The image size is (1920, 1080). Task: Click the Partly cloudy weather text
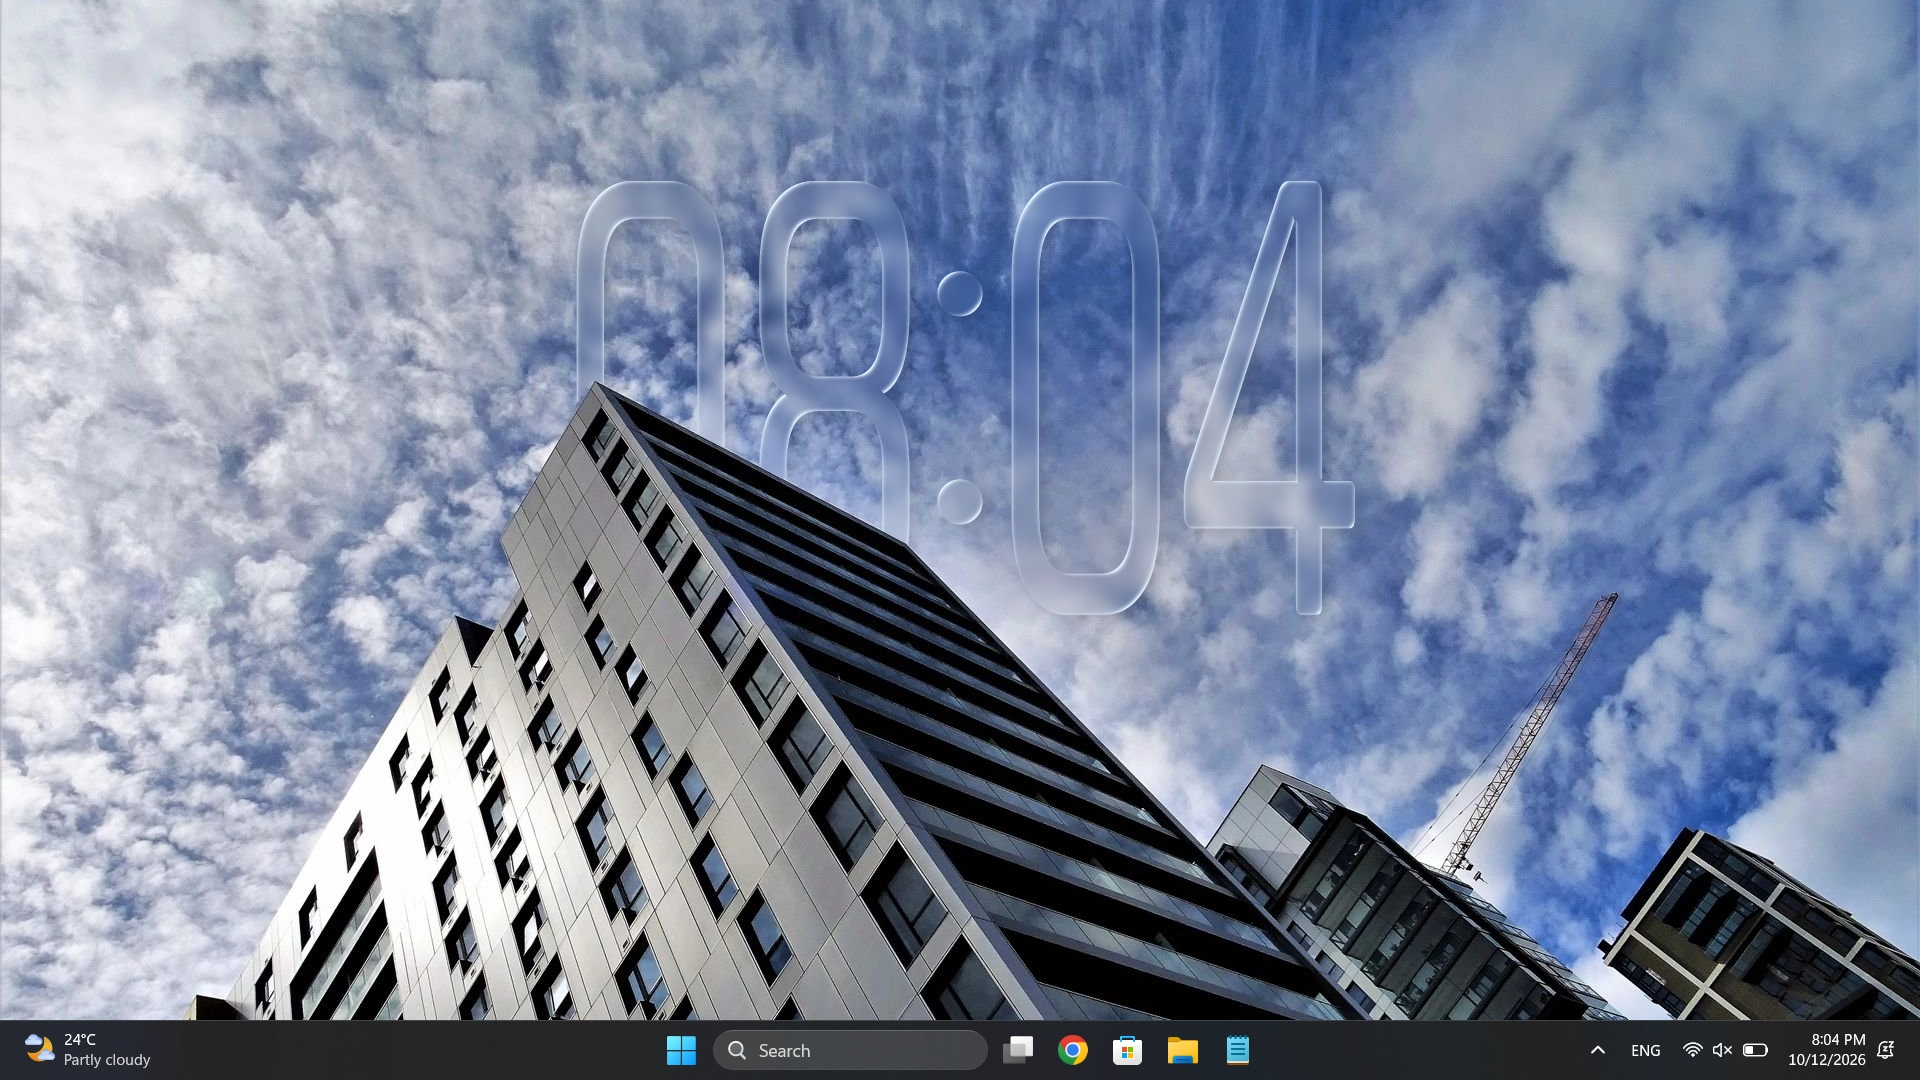pos(107,1060)
